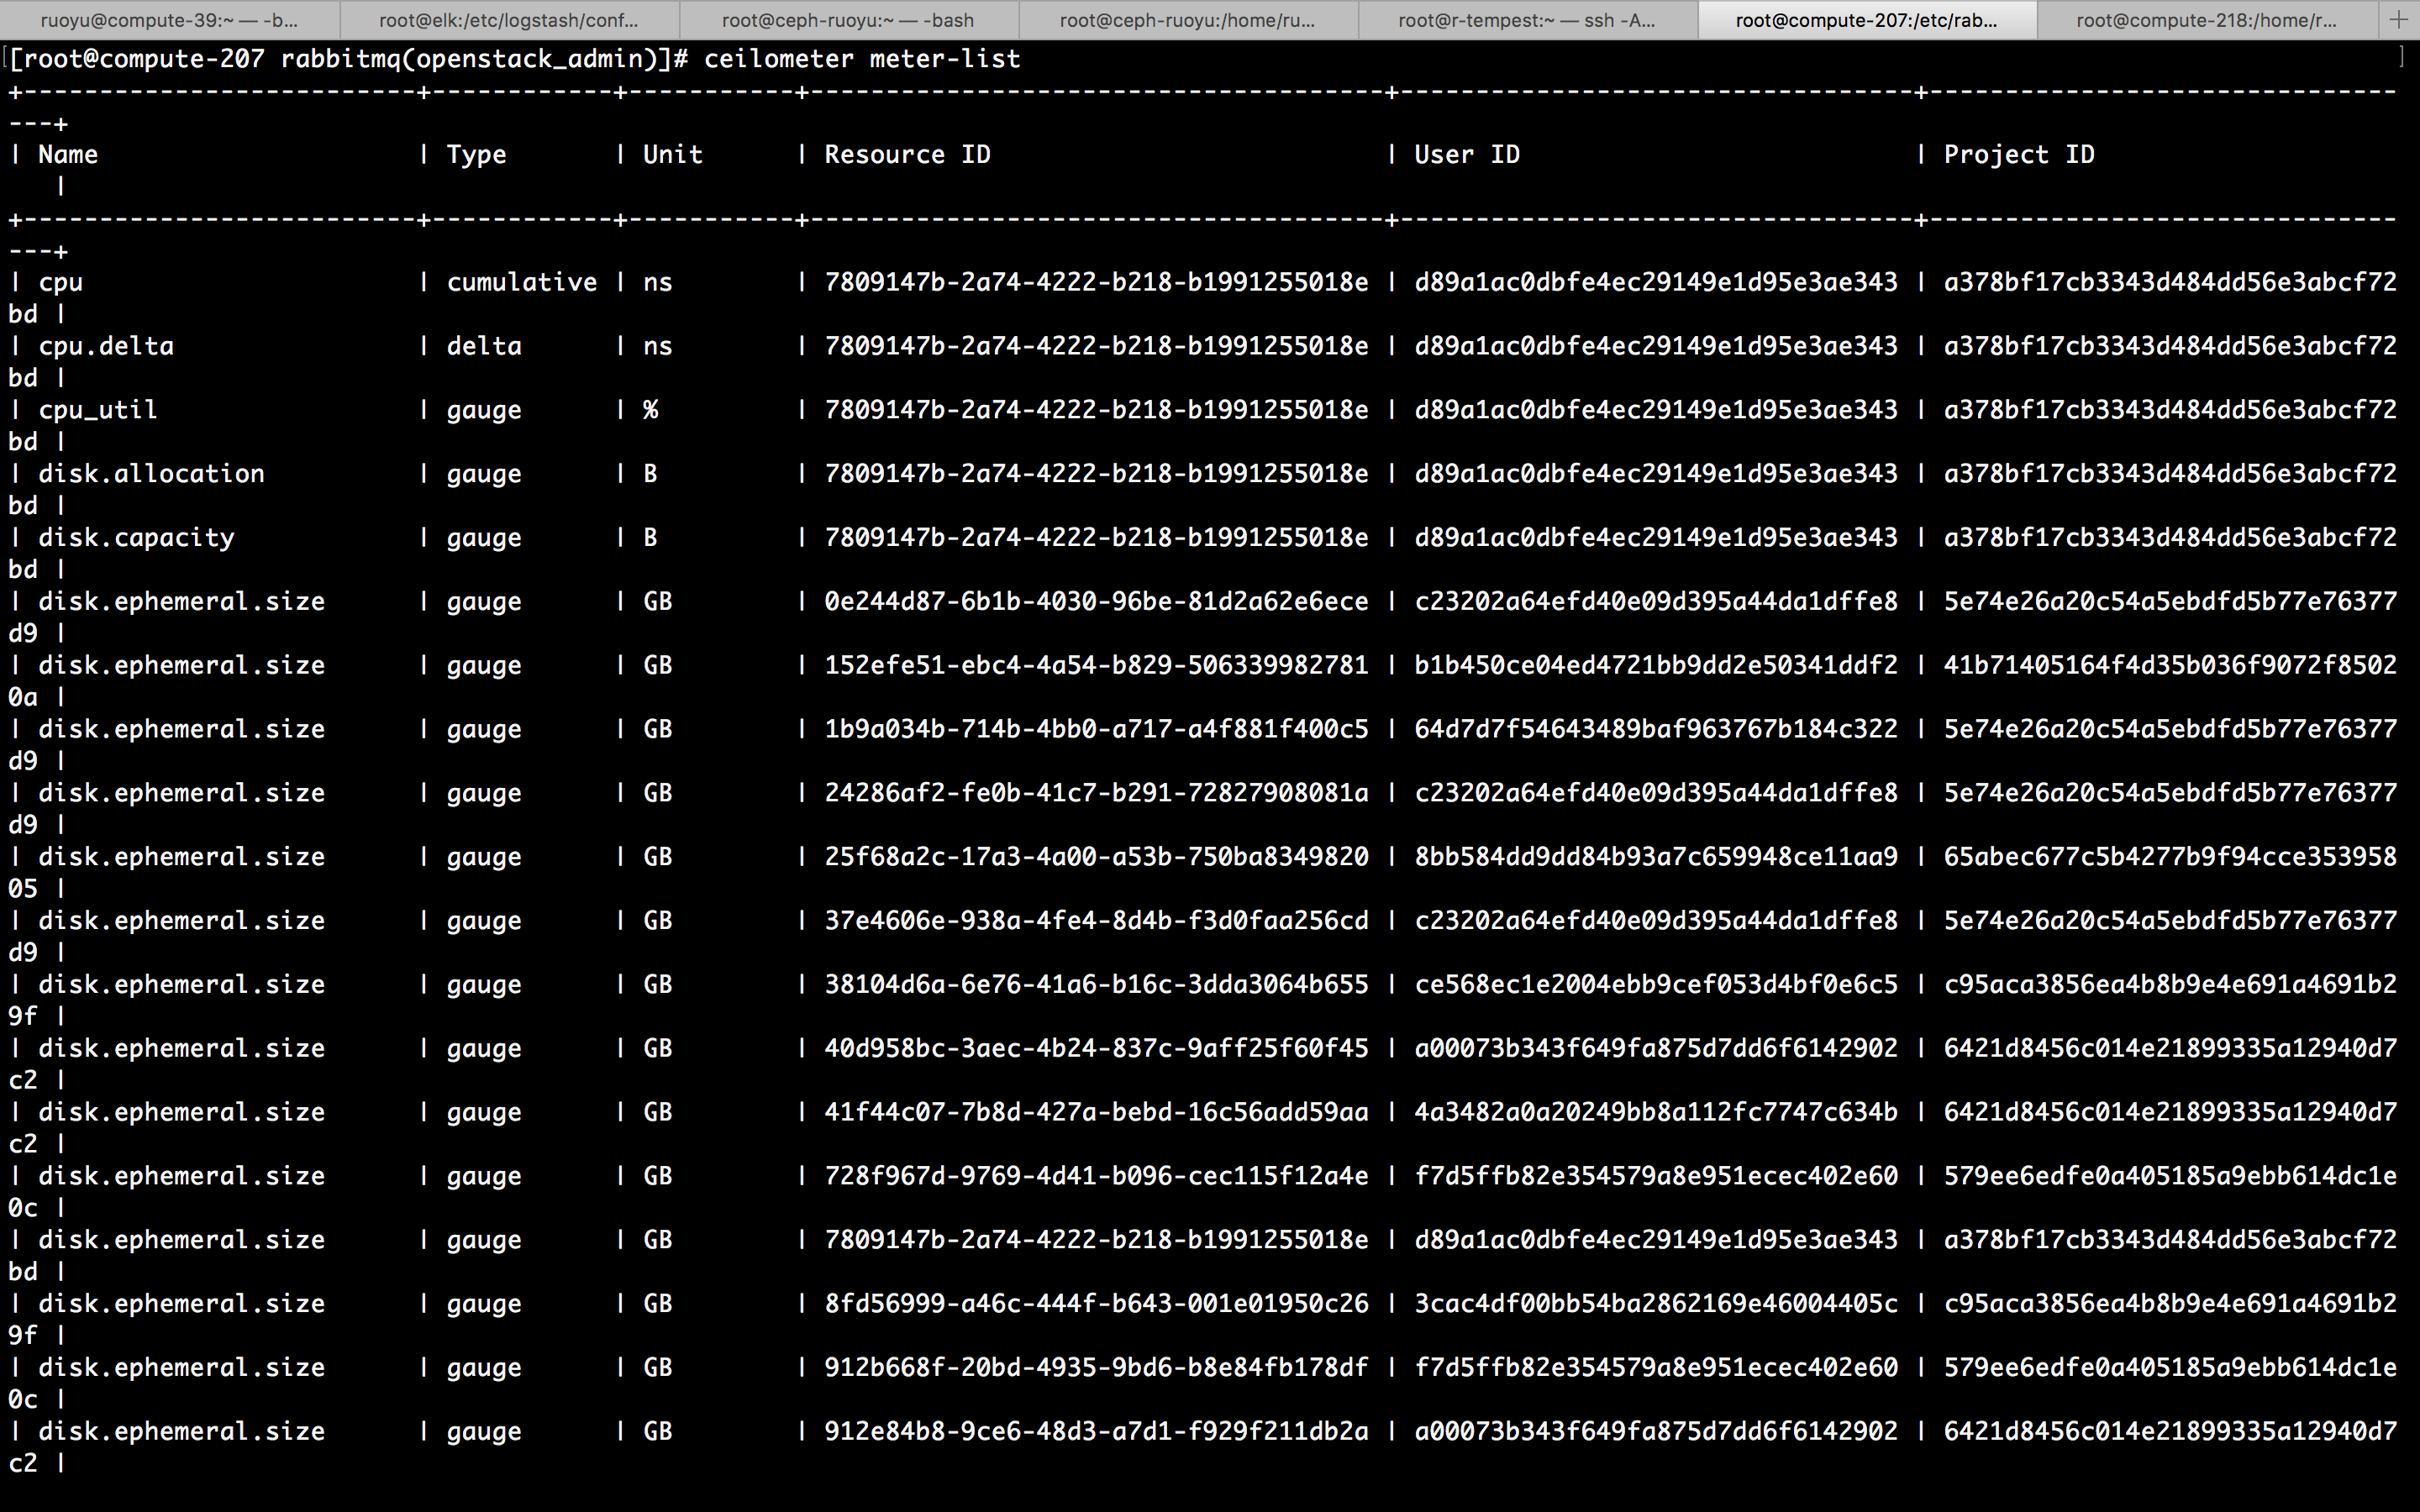This screenshot has height=1512, width=2420.
Task: Click the 'cpu' meter name
Action: [61, 283]
